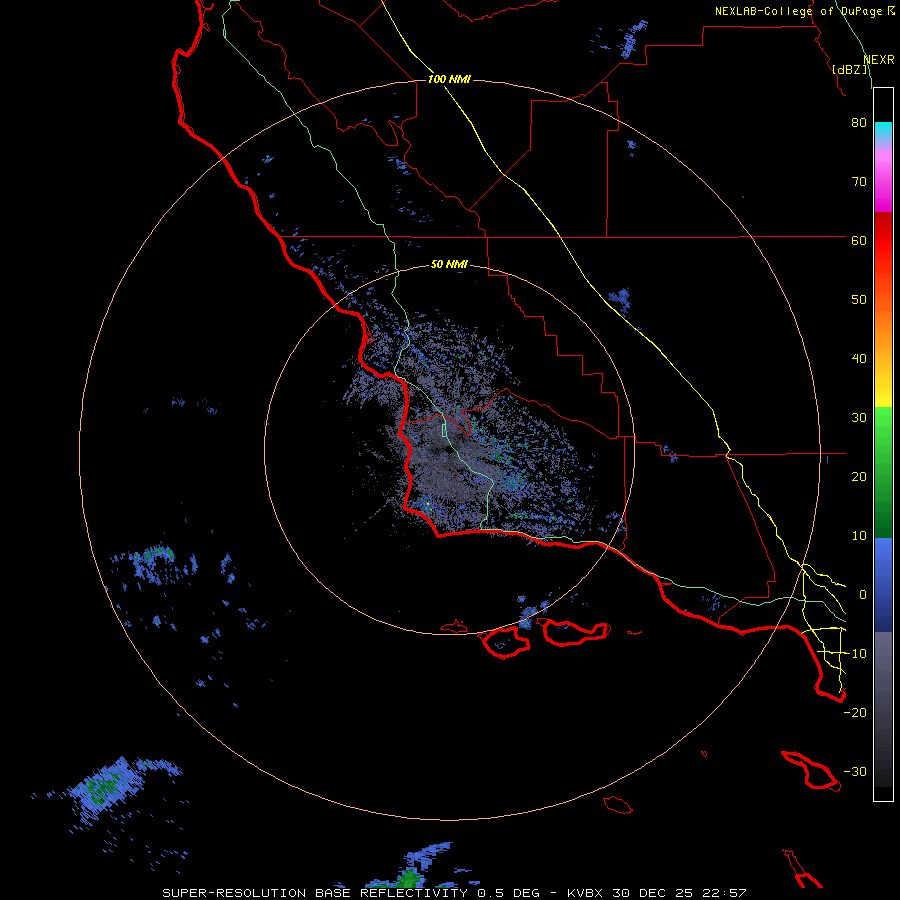Click the 40 value on the dBZ scale
Viewport: 900px width, 900px height.
(859, 359)
